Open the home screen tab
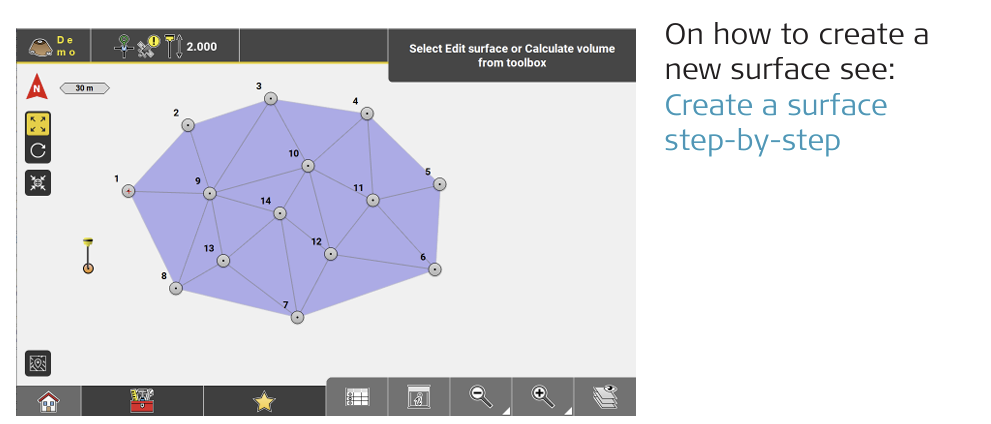Screen dimensions: 991x424 (47, 401)
